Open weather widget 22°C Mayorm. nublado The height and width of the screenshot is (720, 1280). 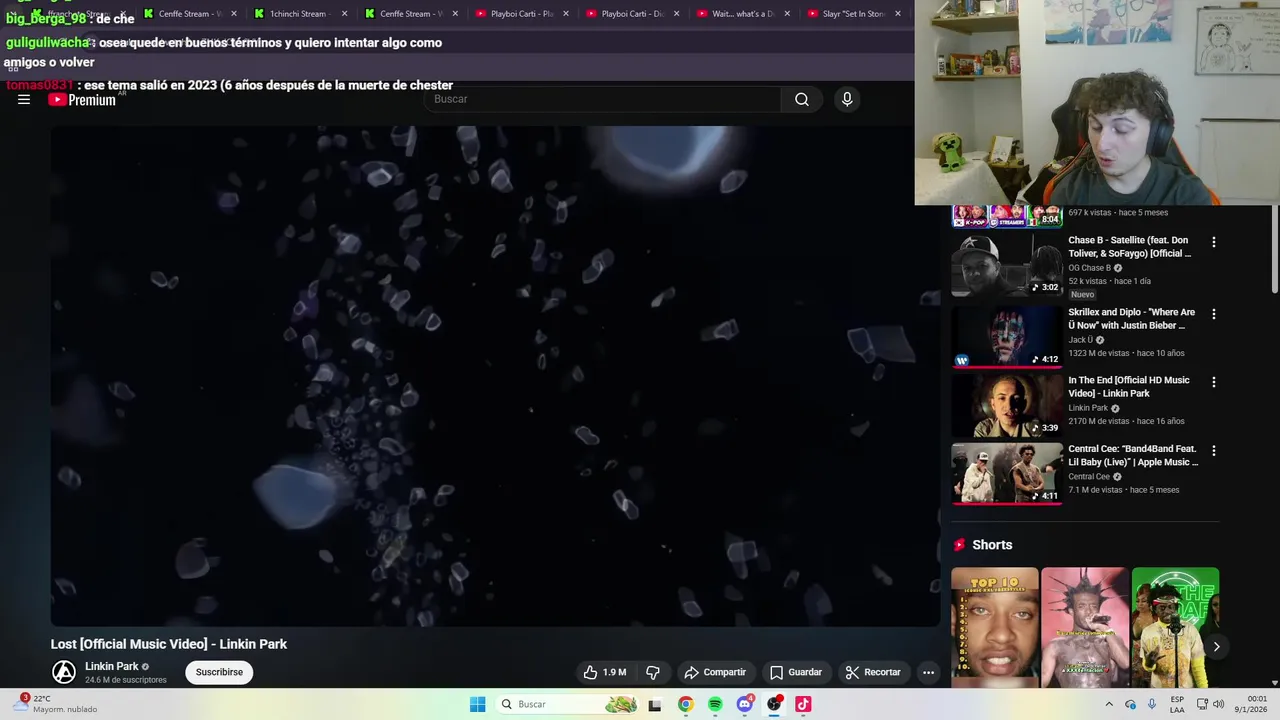click(x=56, y=704)
